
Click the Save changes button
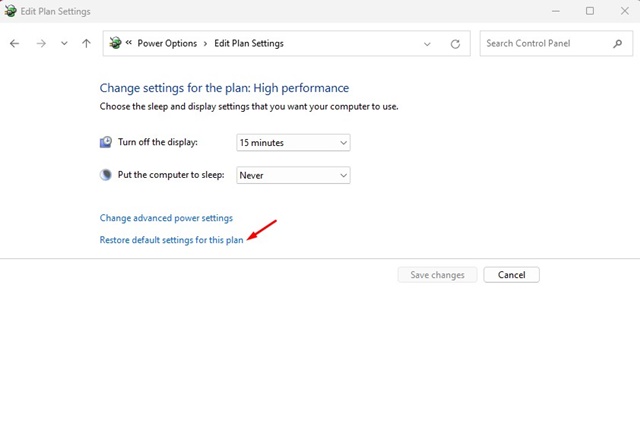tap(437, 275)
